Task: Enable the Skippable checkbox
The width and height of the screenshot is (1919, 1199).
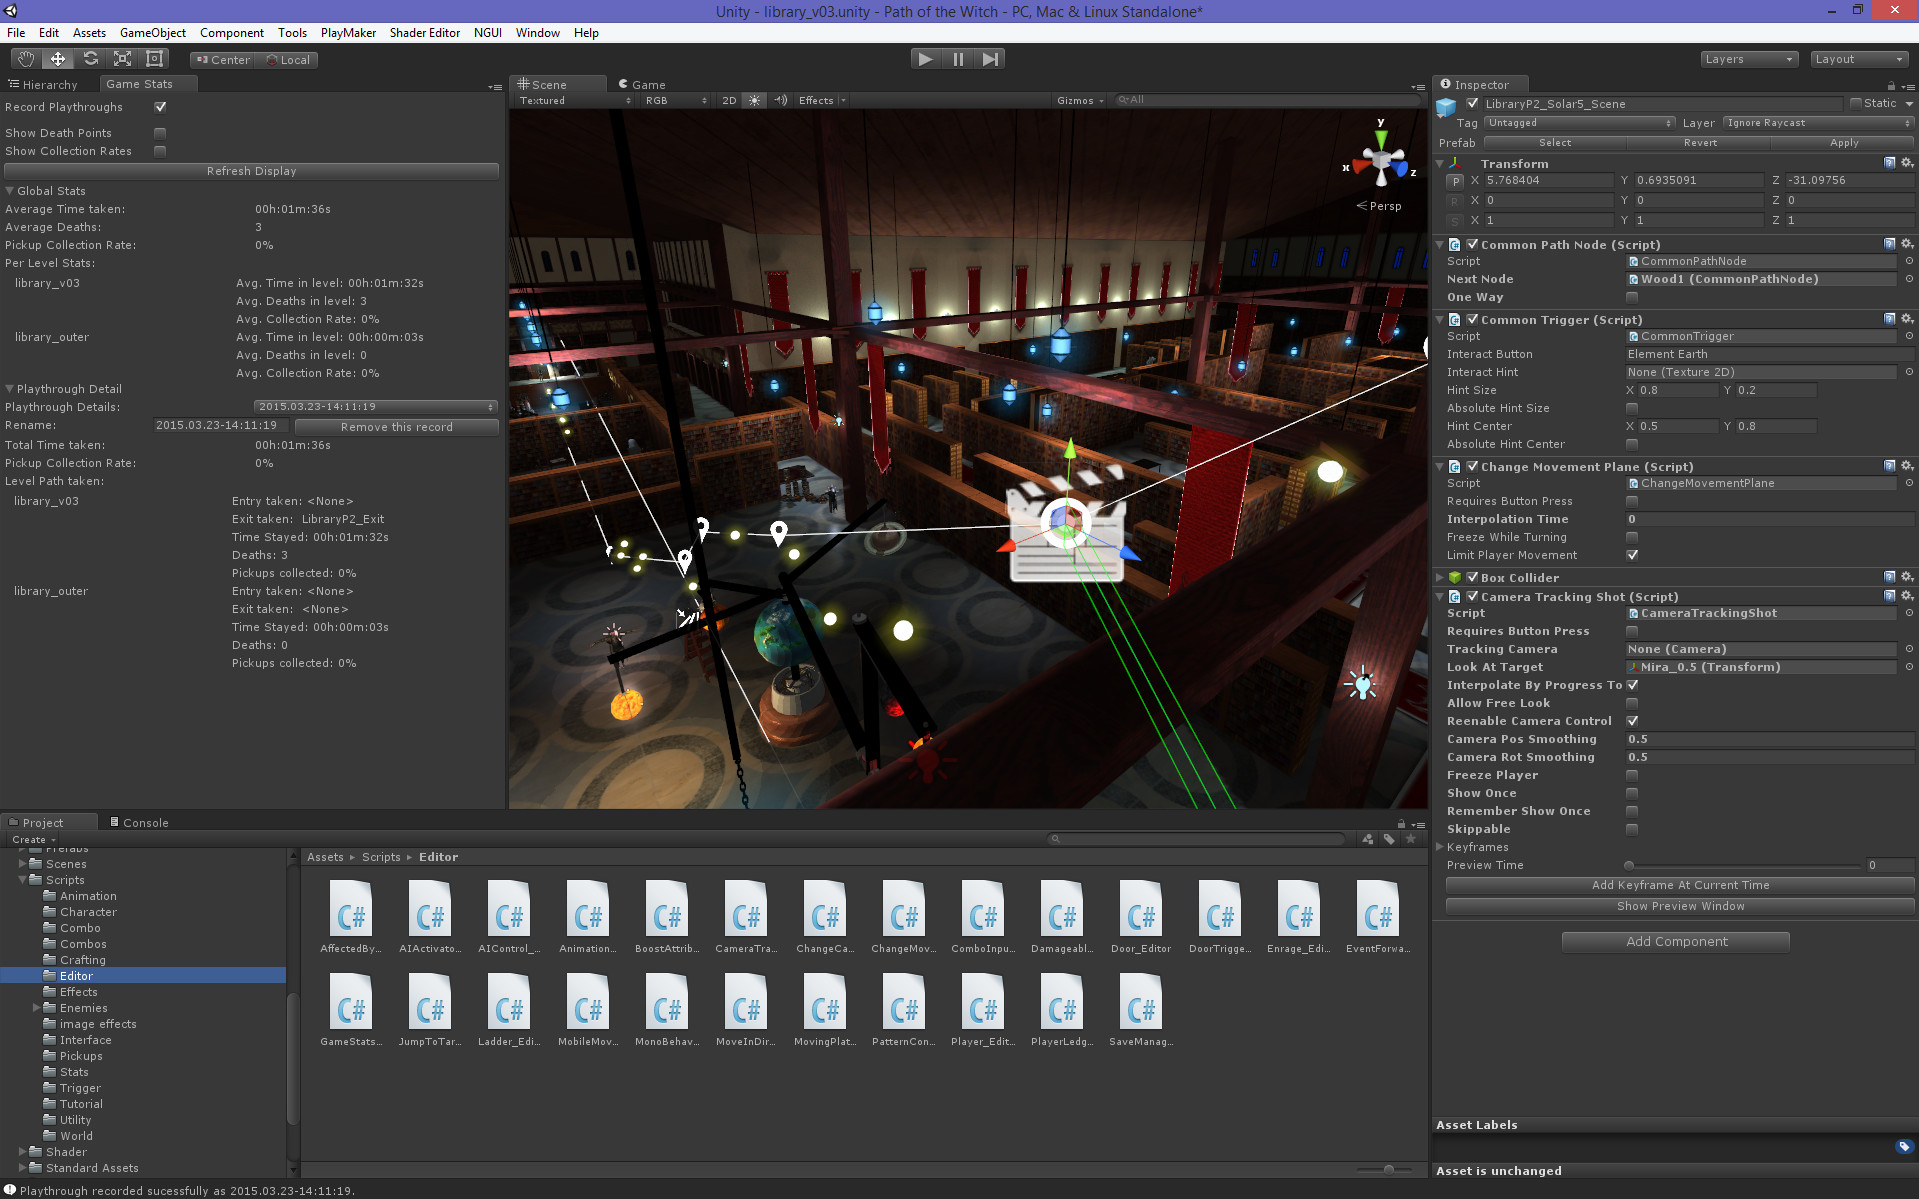Action: point(1632,829)
